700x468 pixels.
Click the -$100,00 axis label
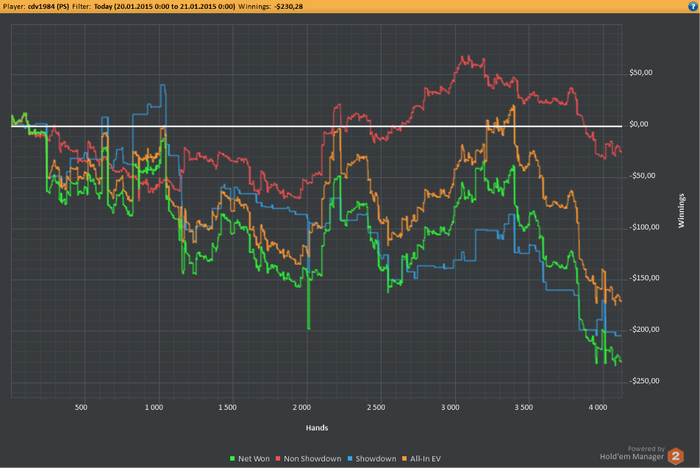pyautogui.click(x=644, y=227)
